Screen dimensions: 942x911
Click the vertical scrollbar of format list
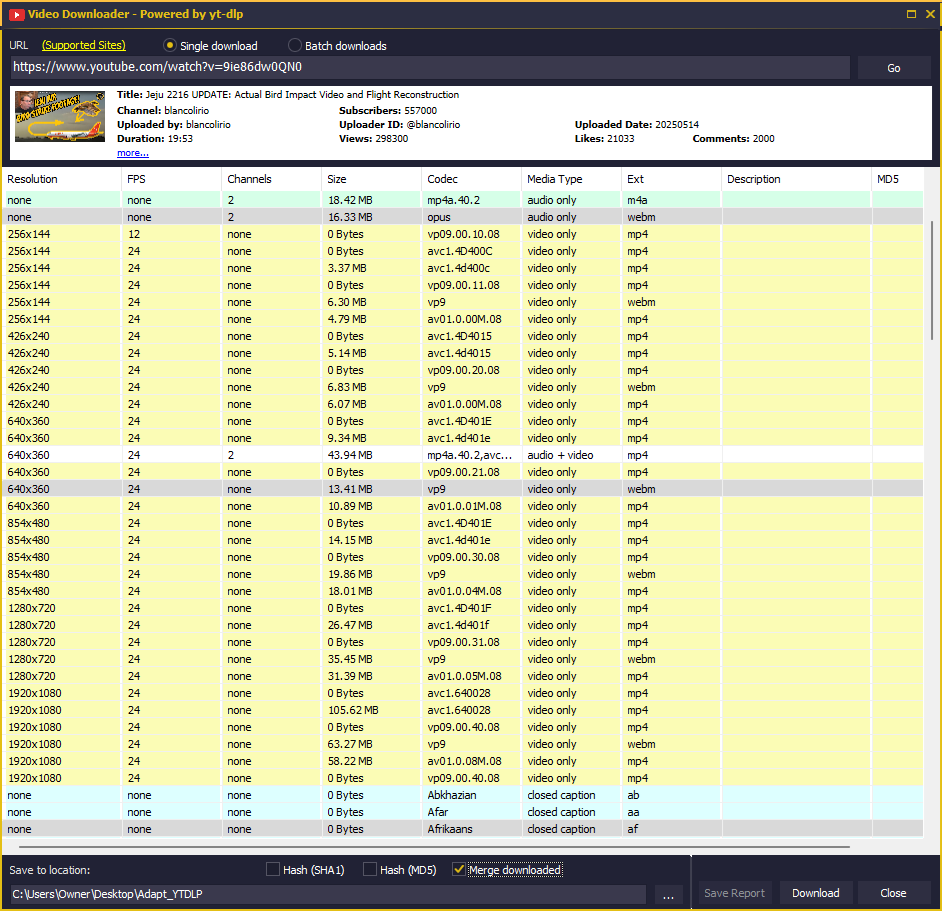[x=932, y=281]
